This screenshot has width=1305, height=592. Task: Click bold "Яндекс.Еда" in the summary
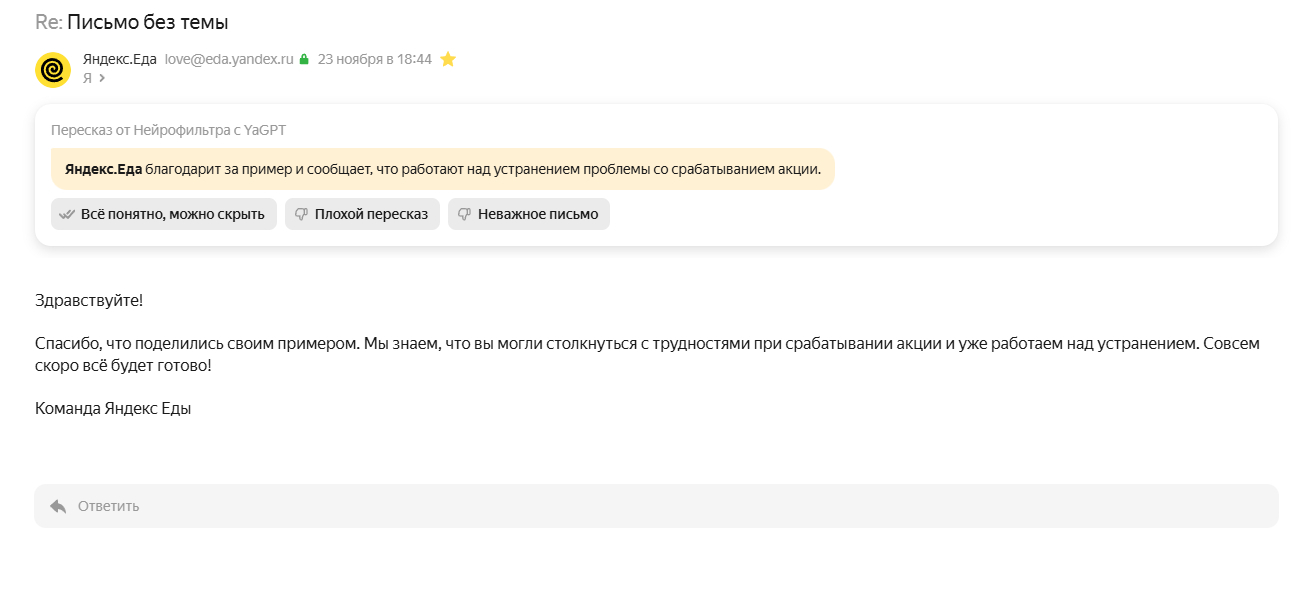tap(103, 169)
